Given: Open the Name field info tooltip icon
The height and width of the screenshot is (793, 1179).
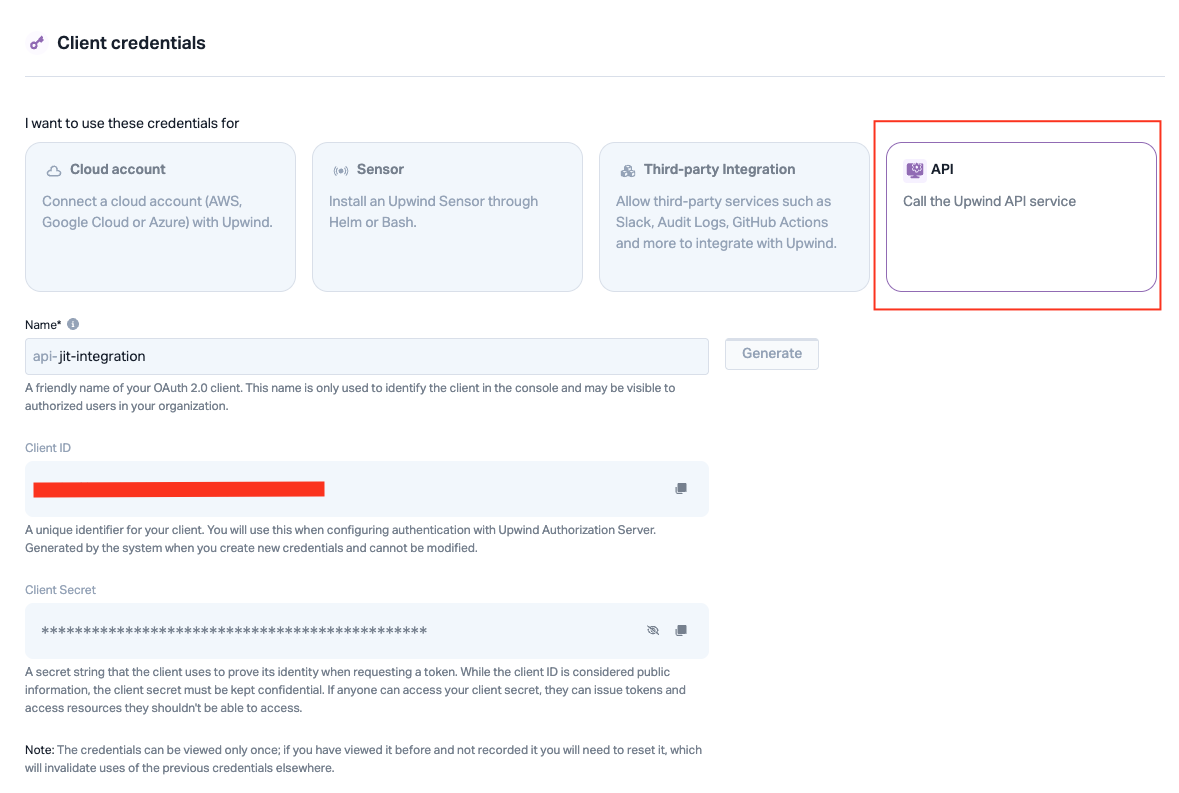Looking at the screenshot, I should [x=73, y=324].
